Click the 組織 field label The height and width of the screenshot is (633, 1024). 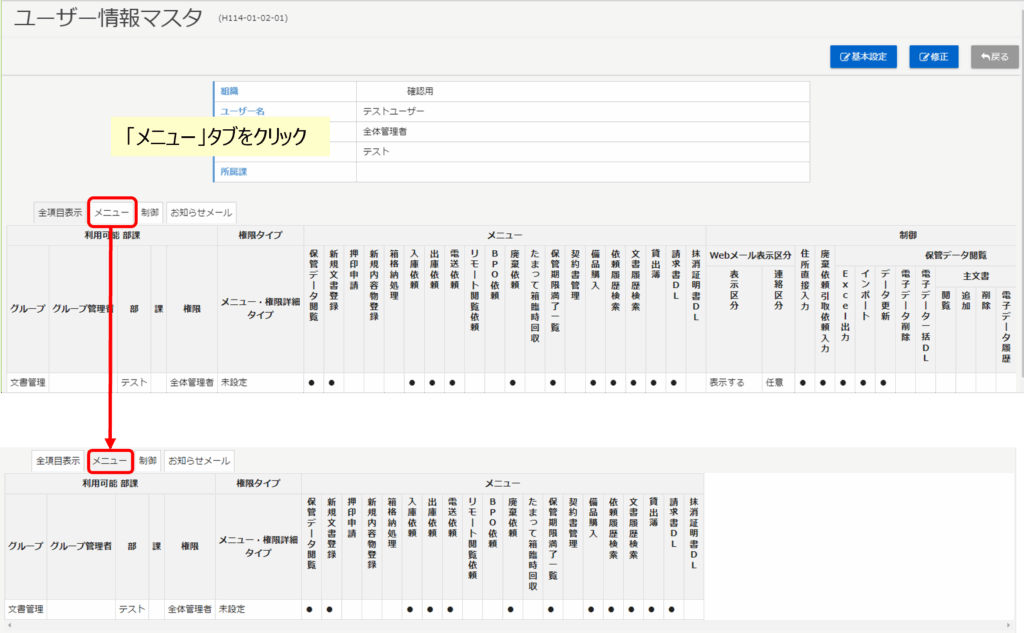[x=229, y=91]
